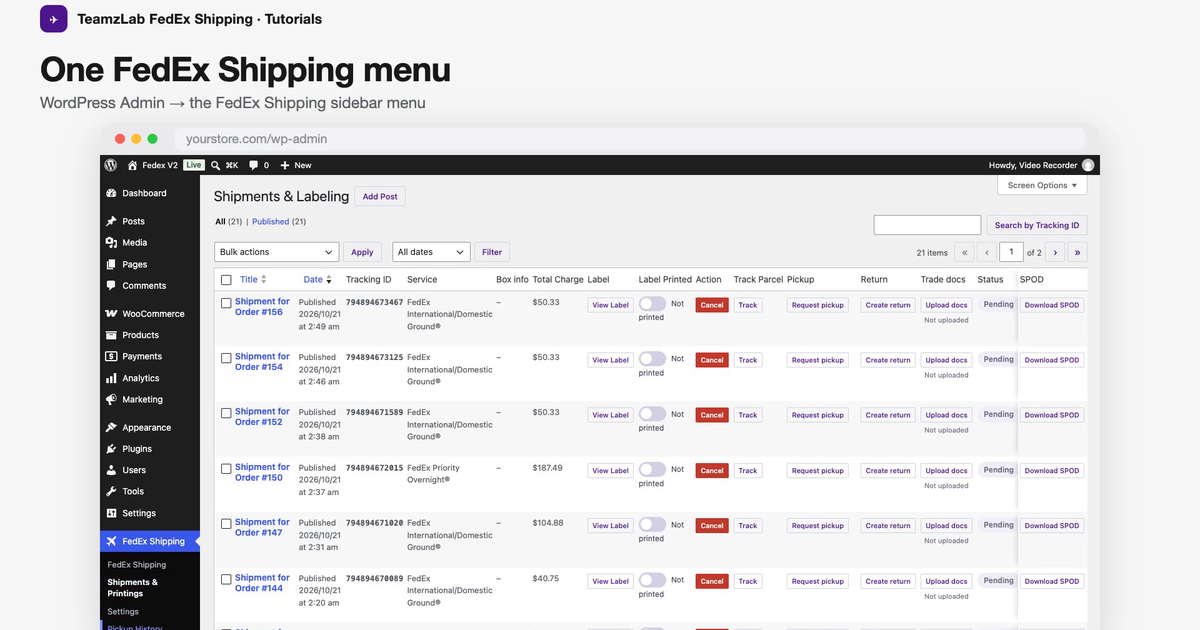Open Tools via the wrench icon

click(112, 491)
